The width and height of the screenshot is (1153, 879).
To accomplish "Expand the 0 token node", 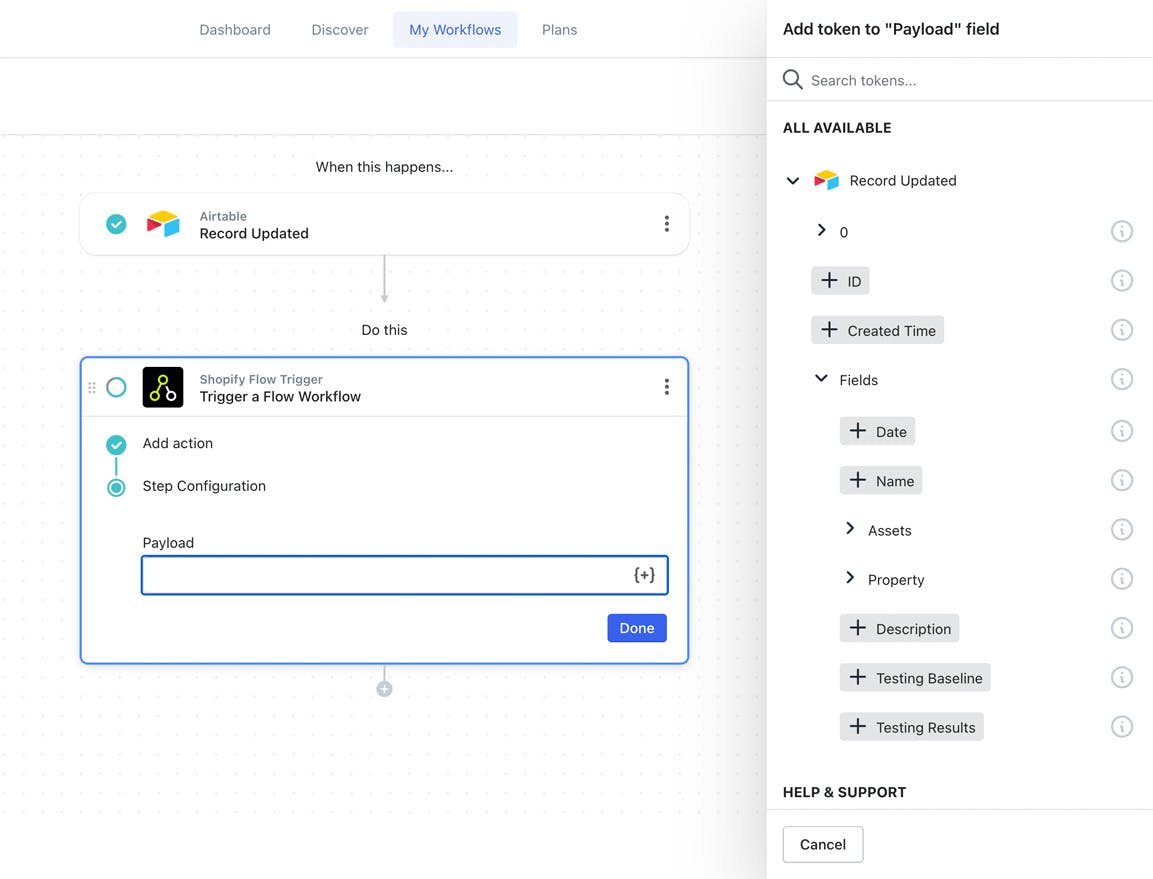I will tap(821, 230).
